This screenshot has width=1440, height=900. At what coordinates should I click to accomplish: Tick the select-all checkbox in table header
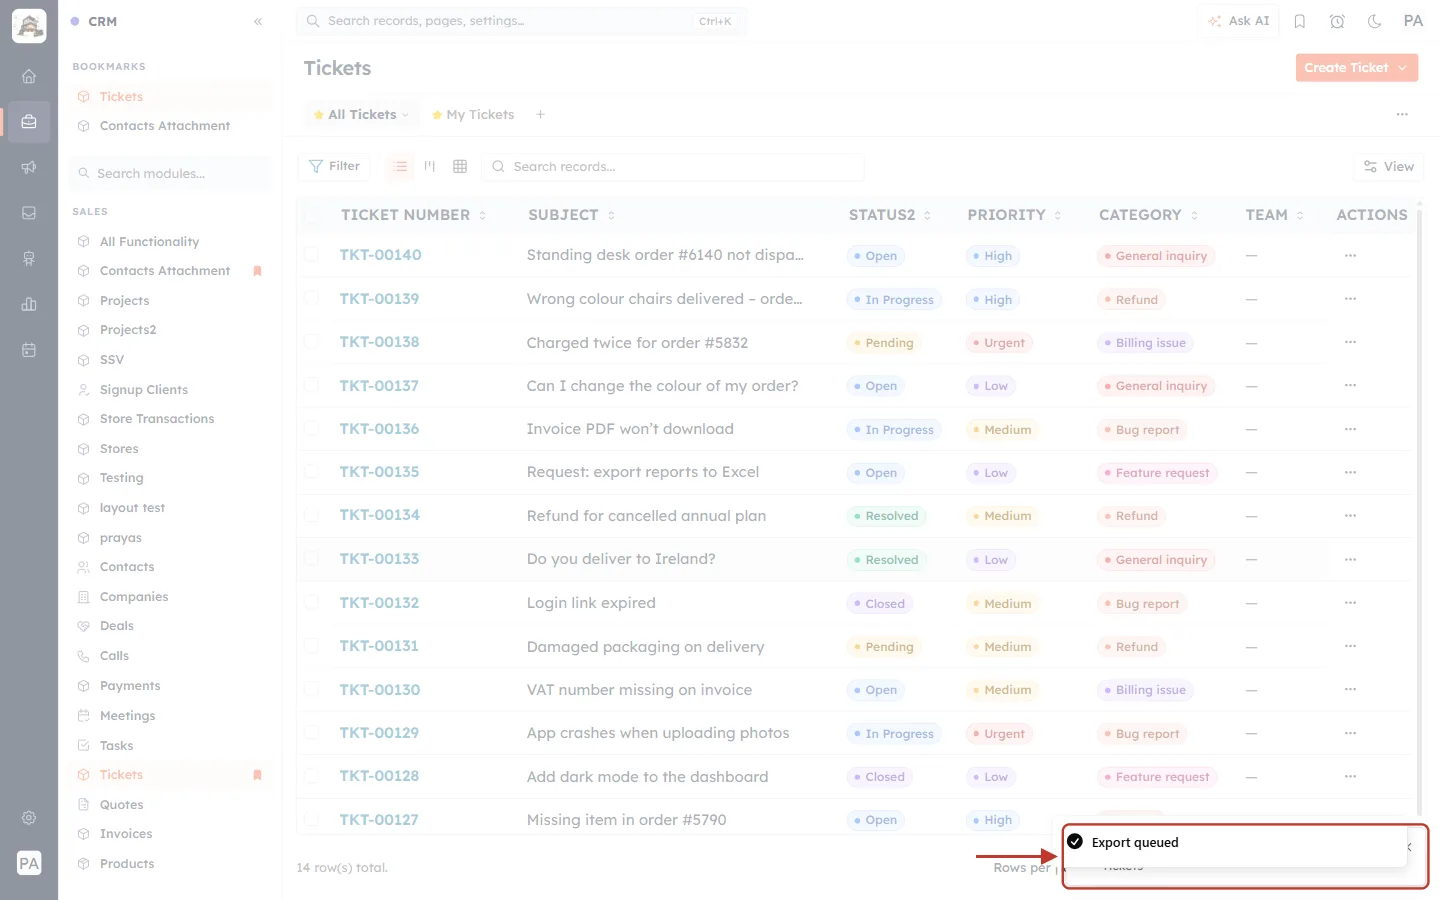pos(311,215)
